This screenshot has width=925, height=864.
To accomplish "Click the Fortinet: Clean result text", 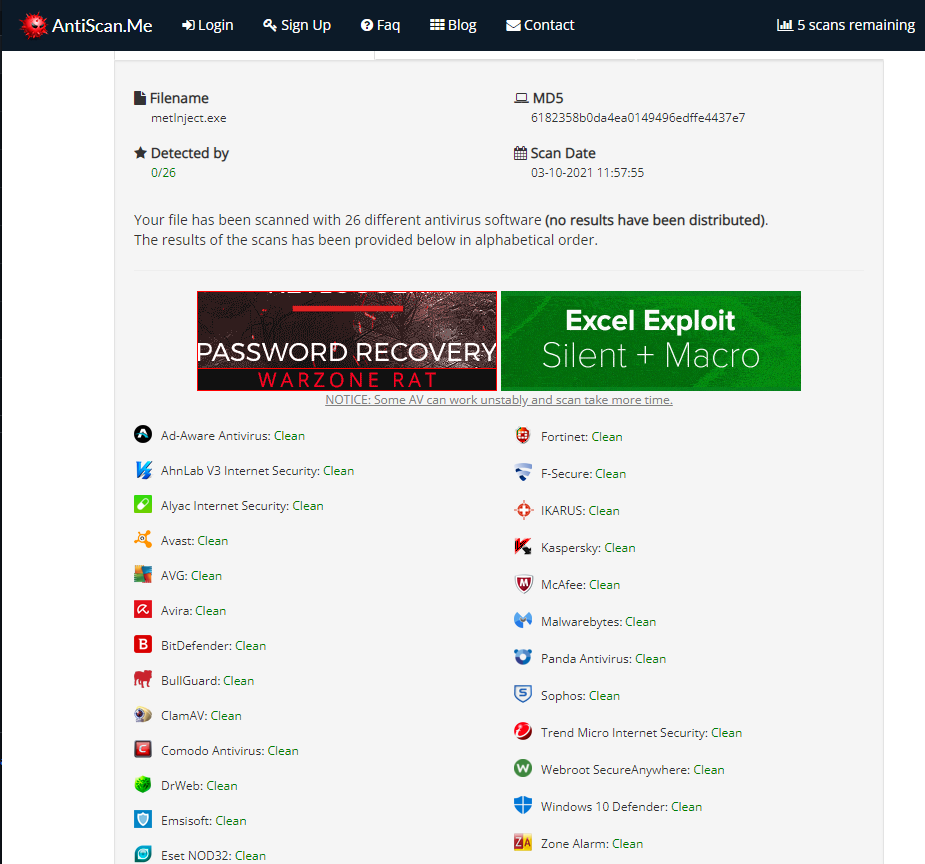I will pyautogui.click(x=582, y=437).
